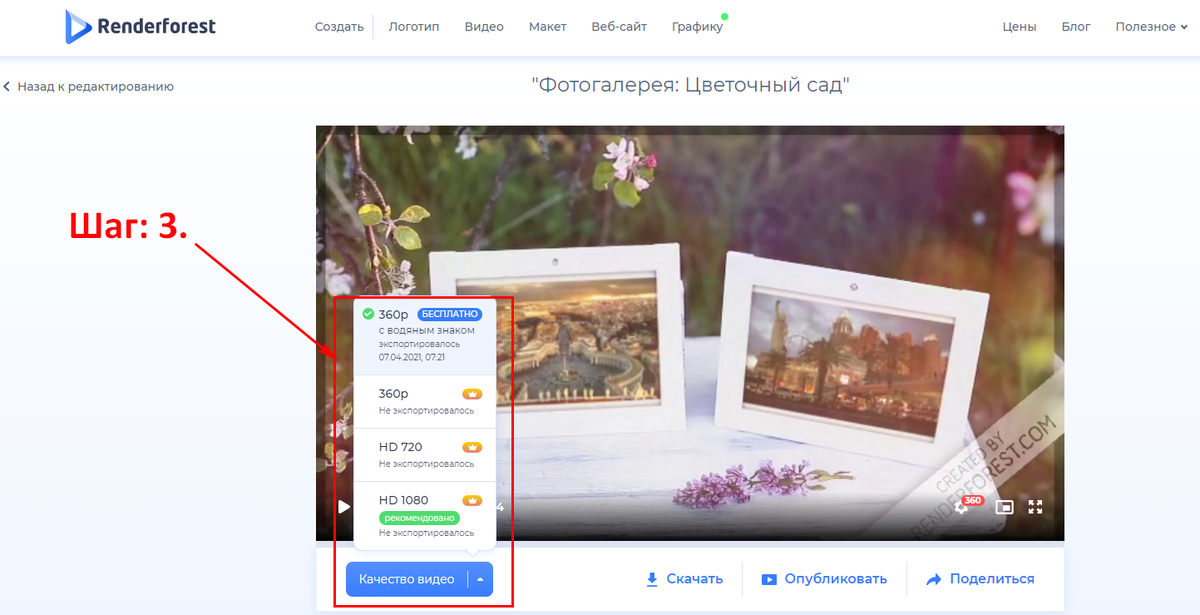Open the Логотип menu item
The width and height of the screenshot is (1200, 615).
414,27
